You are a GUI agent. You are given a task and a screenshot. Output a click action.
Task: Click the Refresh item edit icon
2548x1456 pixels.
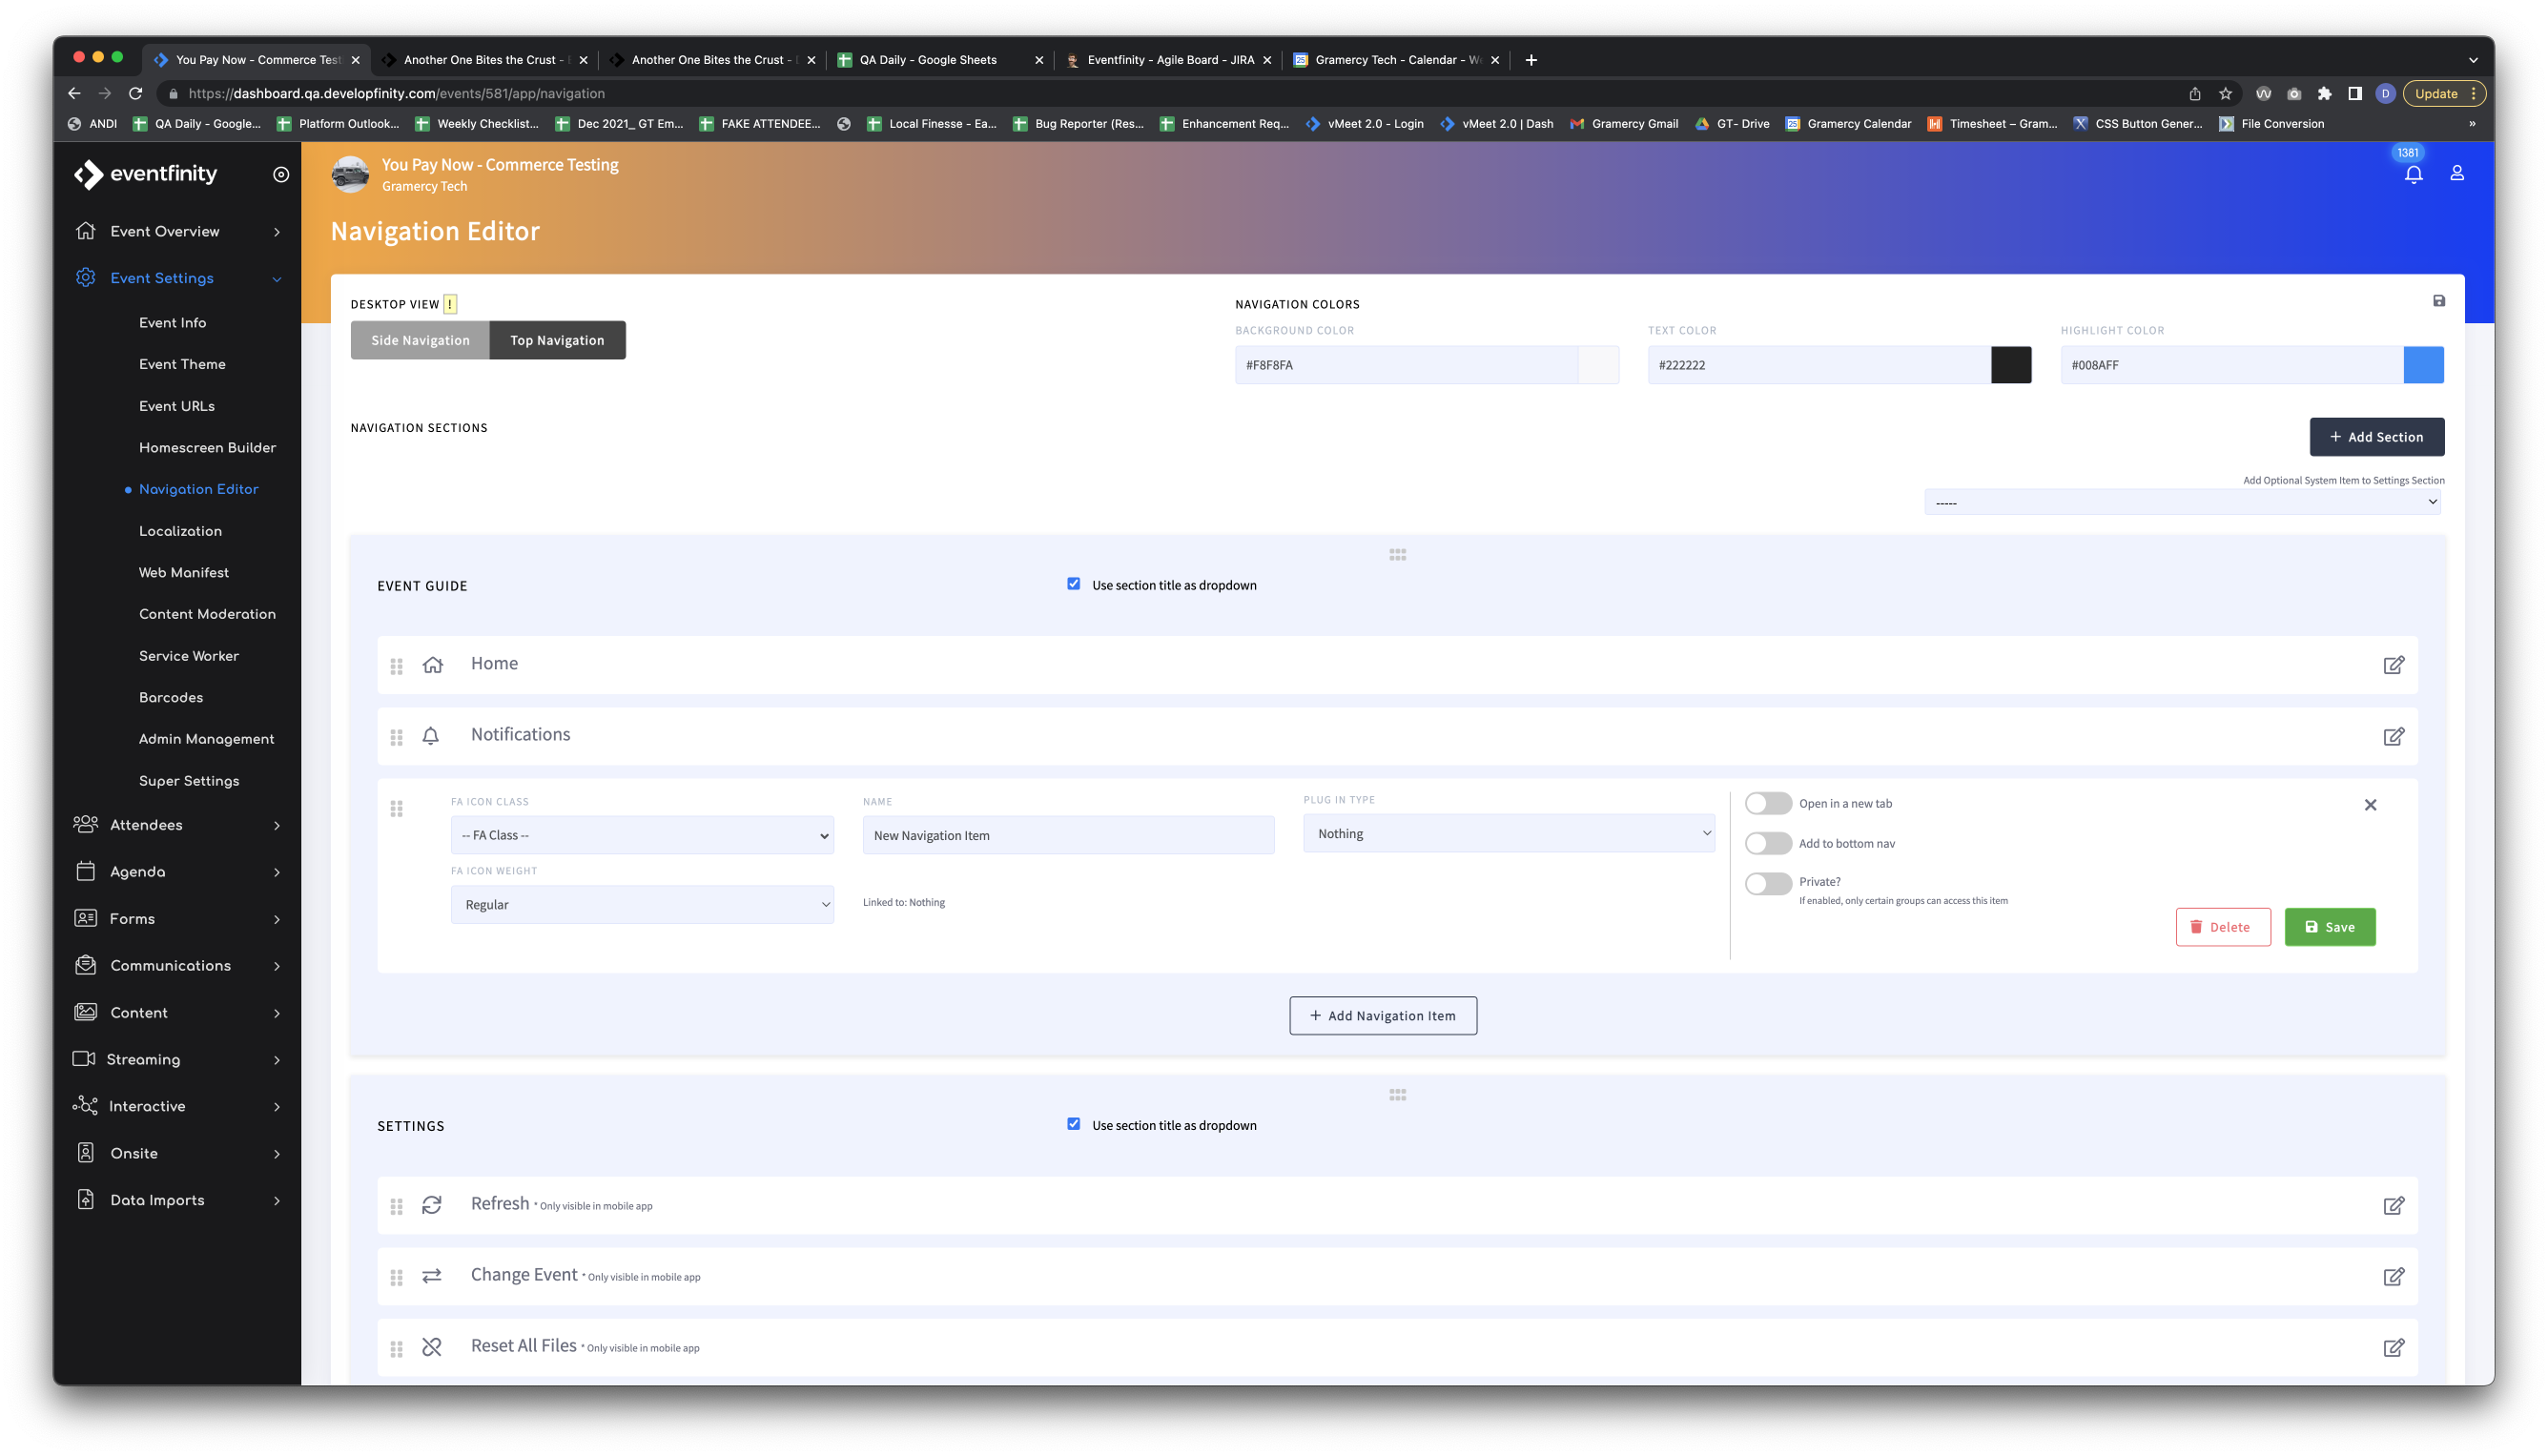click(x=2393, y=1205)
